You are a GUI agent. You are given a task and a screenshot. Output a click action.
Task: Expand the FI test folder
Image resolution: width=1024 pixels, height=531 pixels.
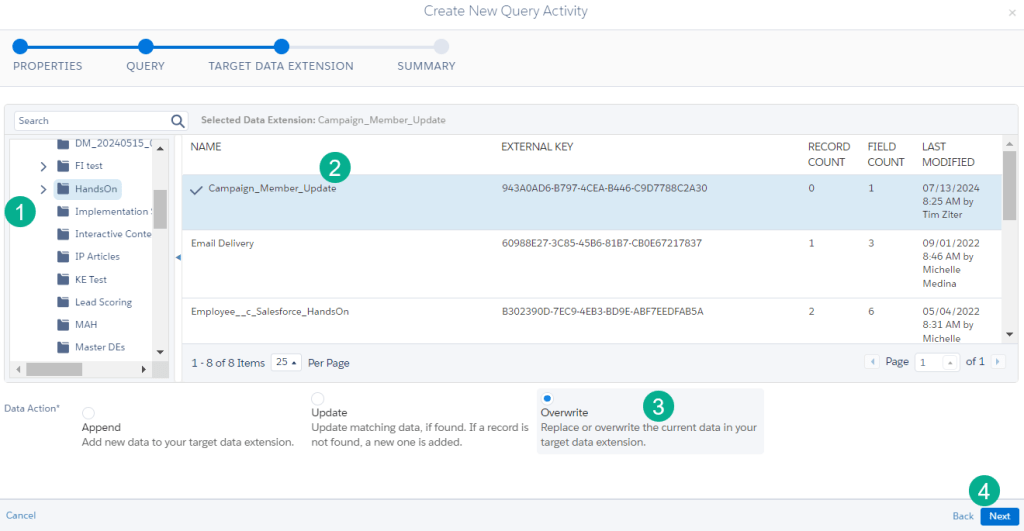[43, 166]
